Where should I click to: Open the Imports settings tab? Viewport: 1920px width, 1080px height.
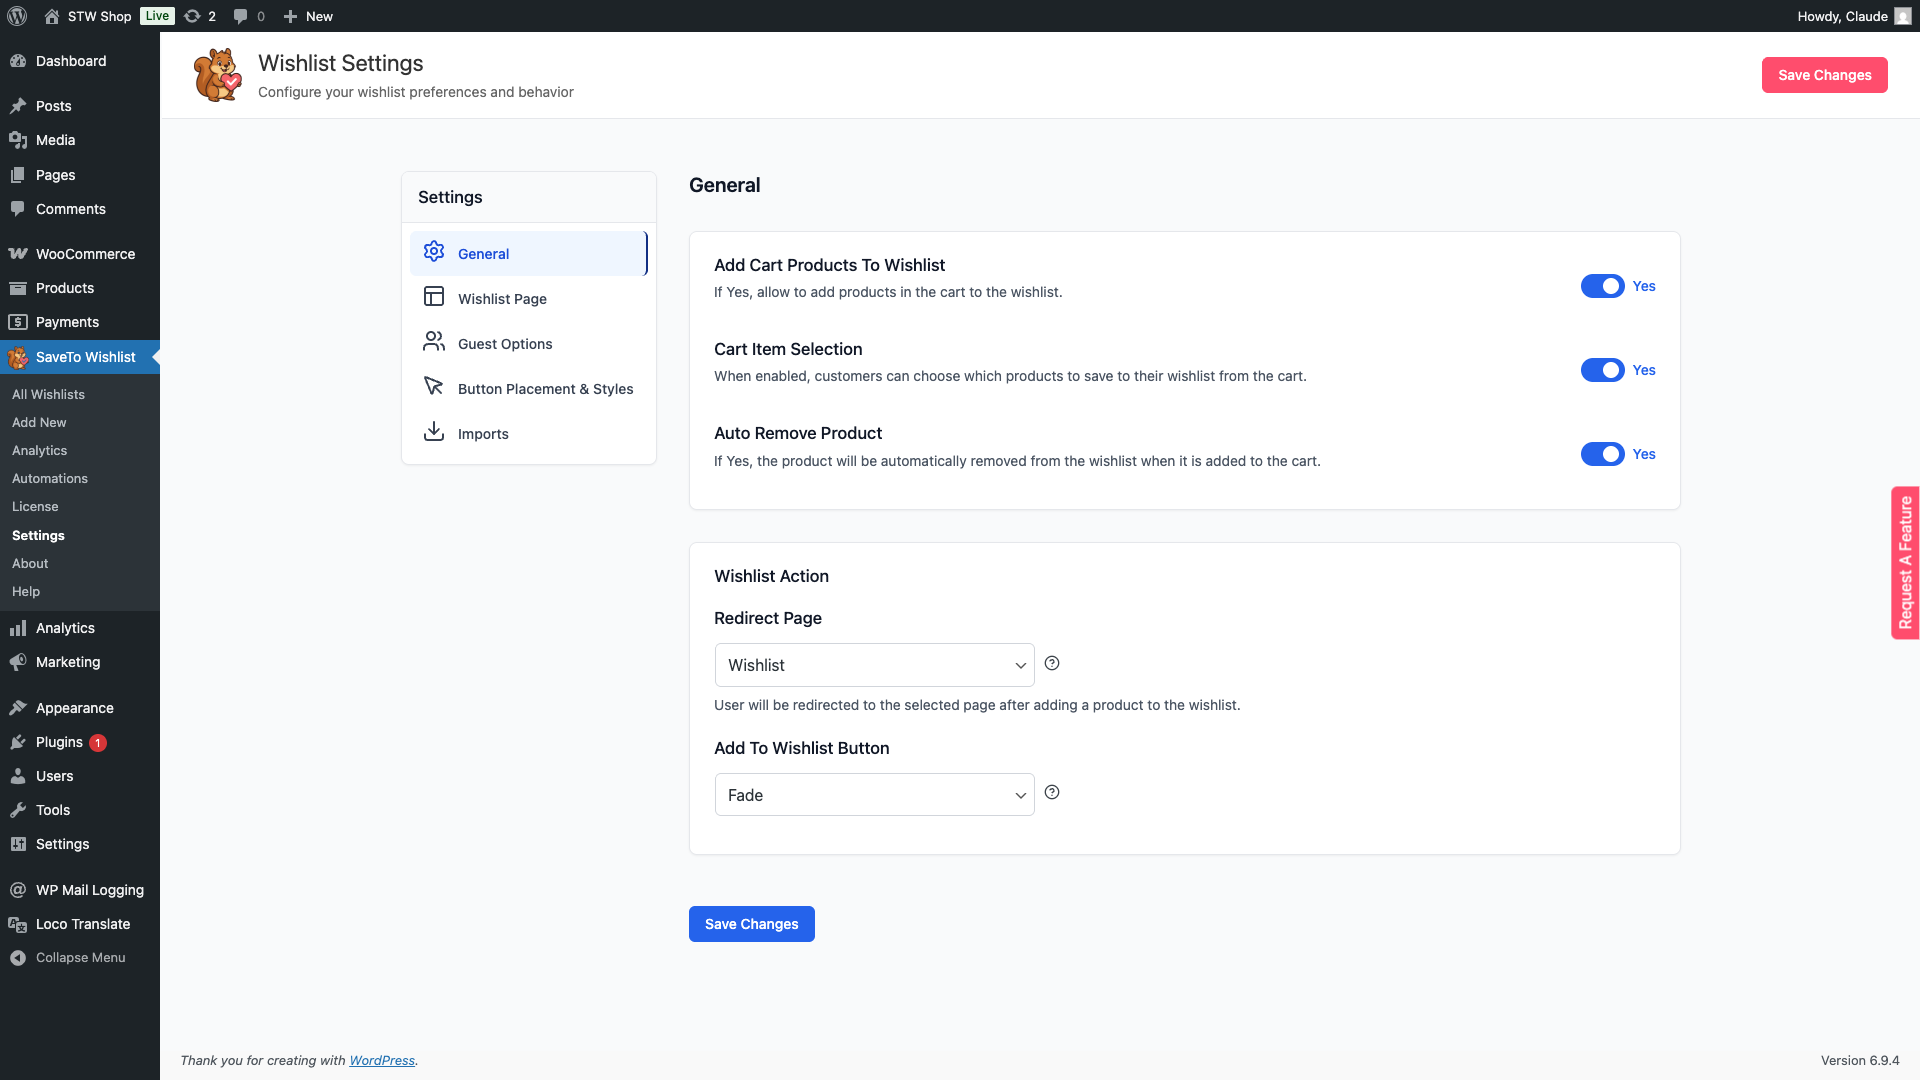coord(528,433)
